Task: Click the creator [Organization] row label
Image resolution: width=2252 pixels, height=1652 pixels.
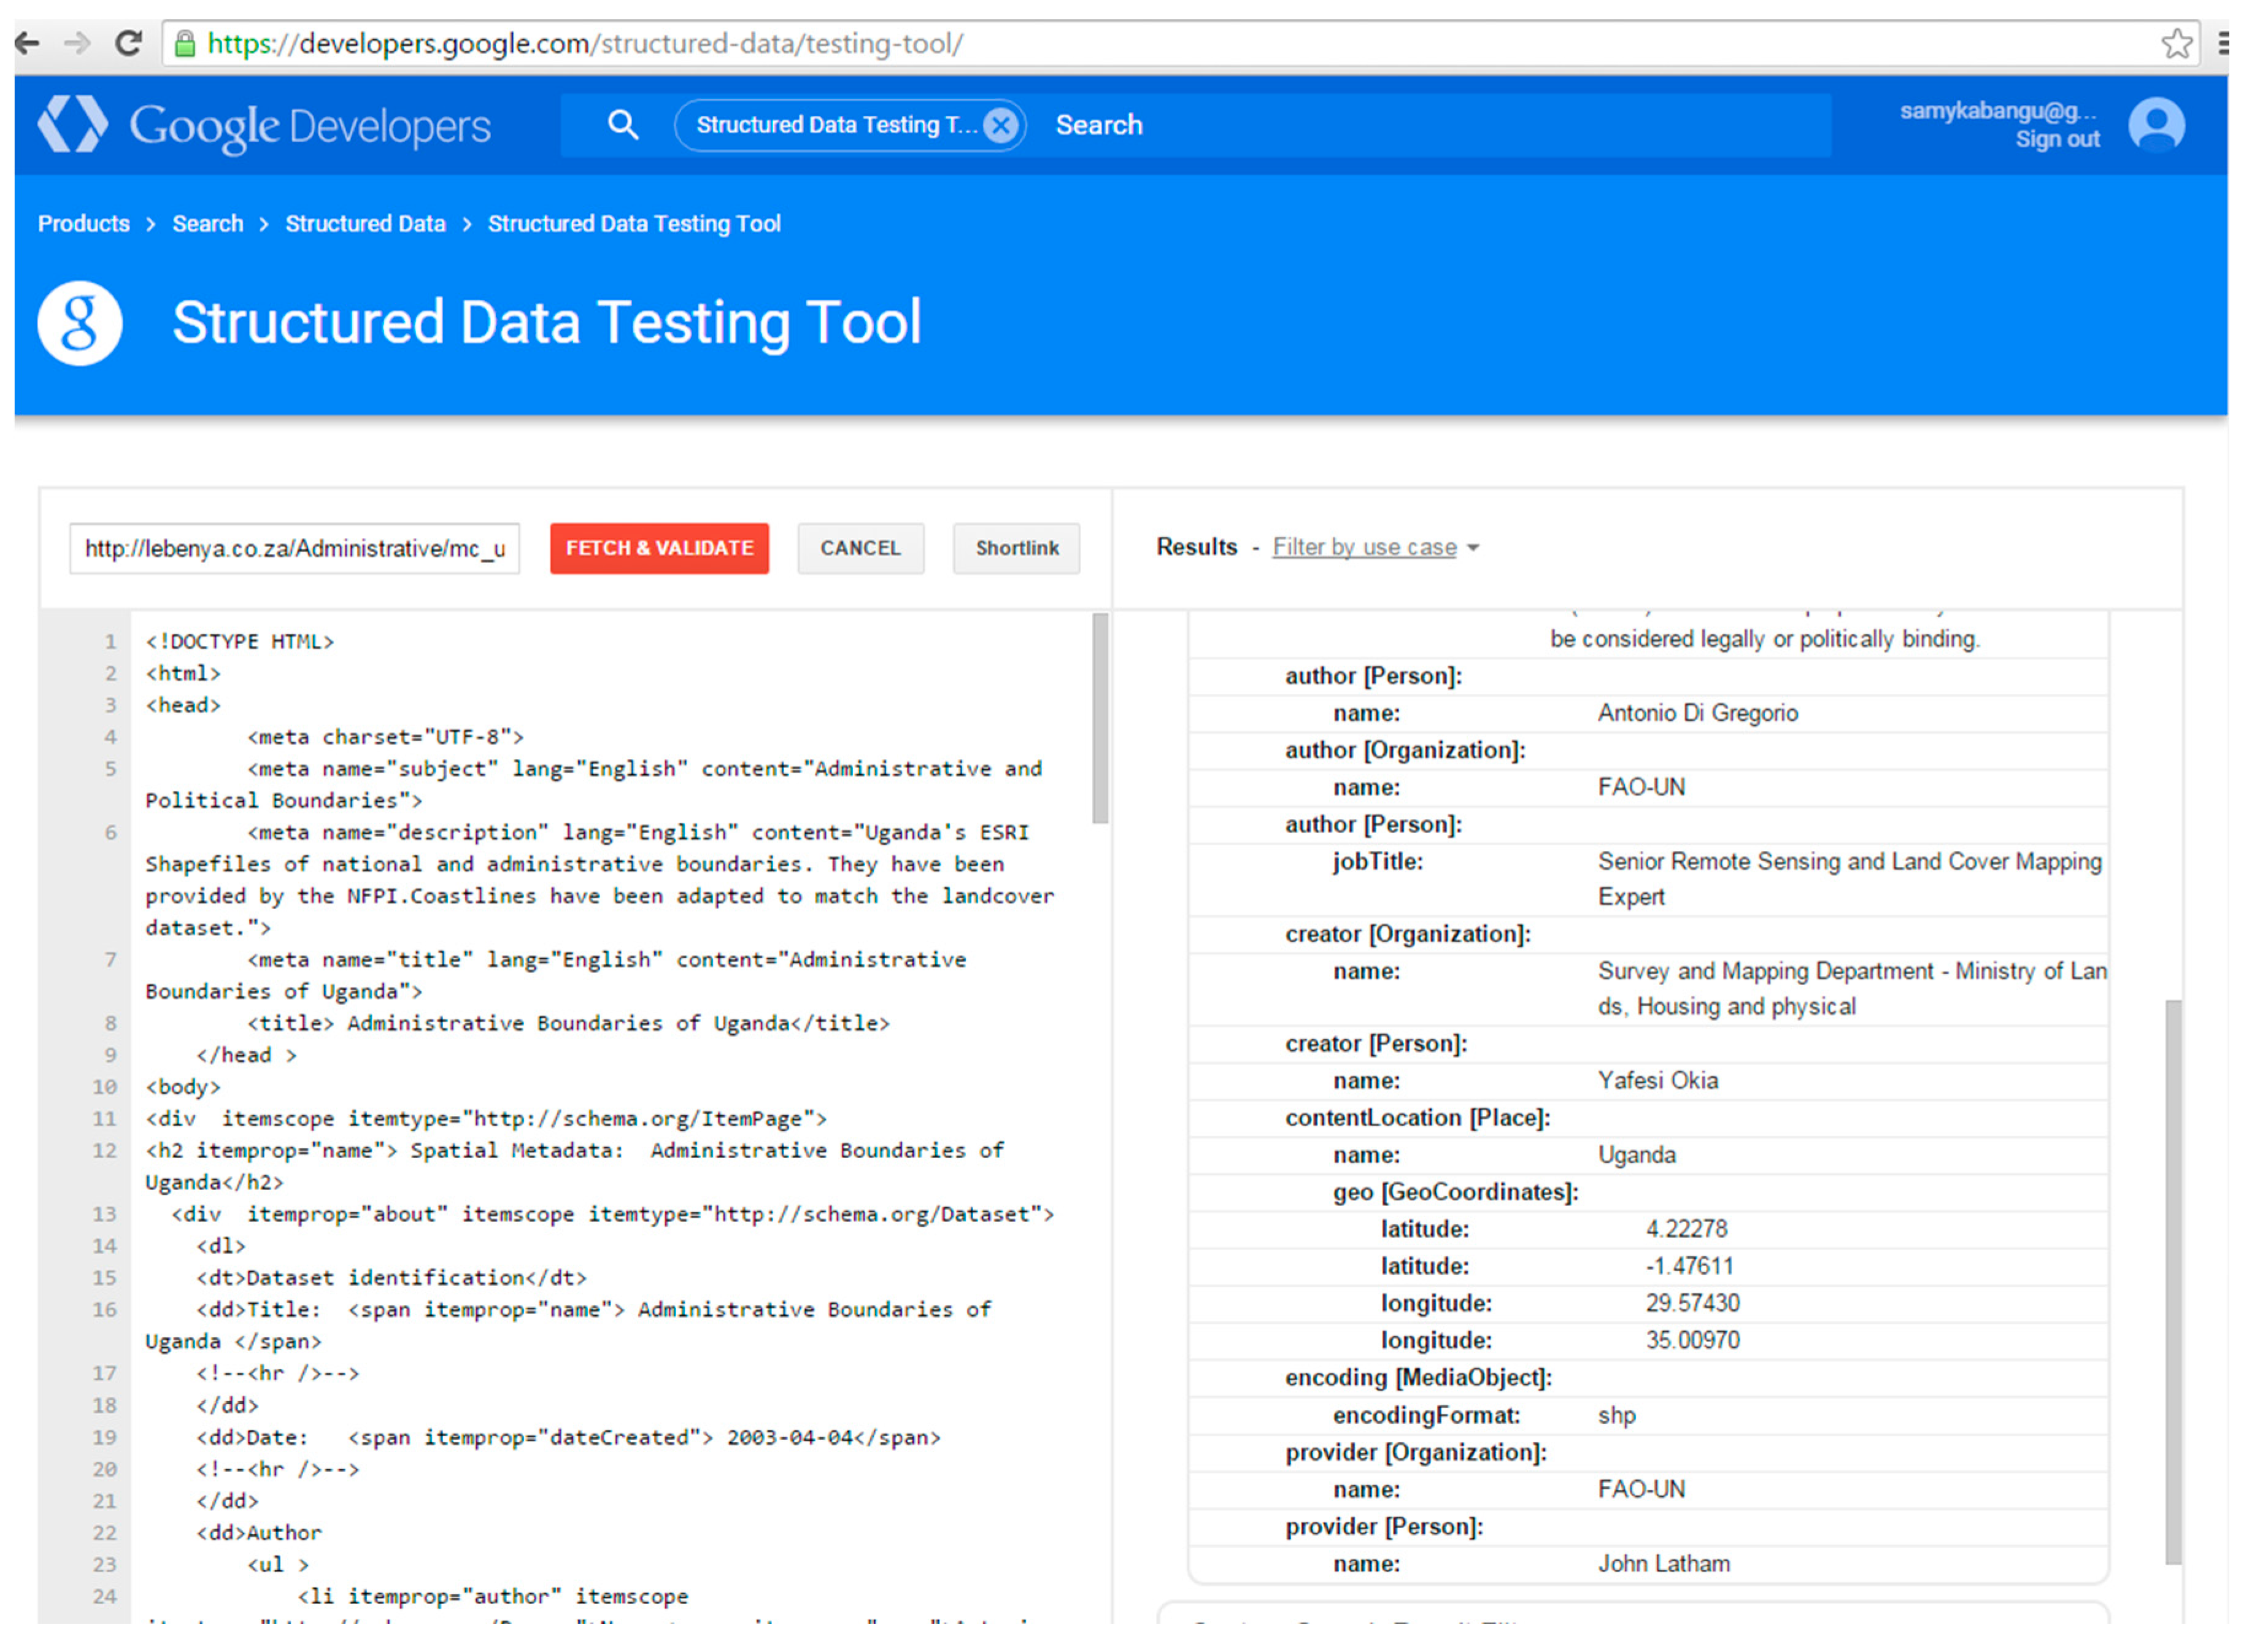Action: pos(1408,934)
